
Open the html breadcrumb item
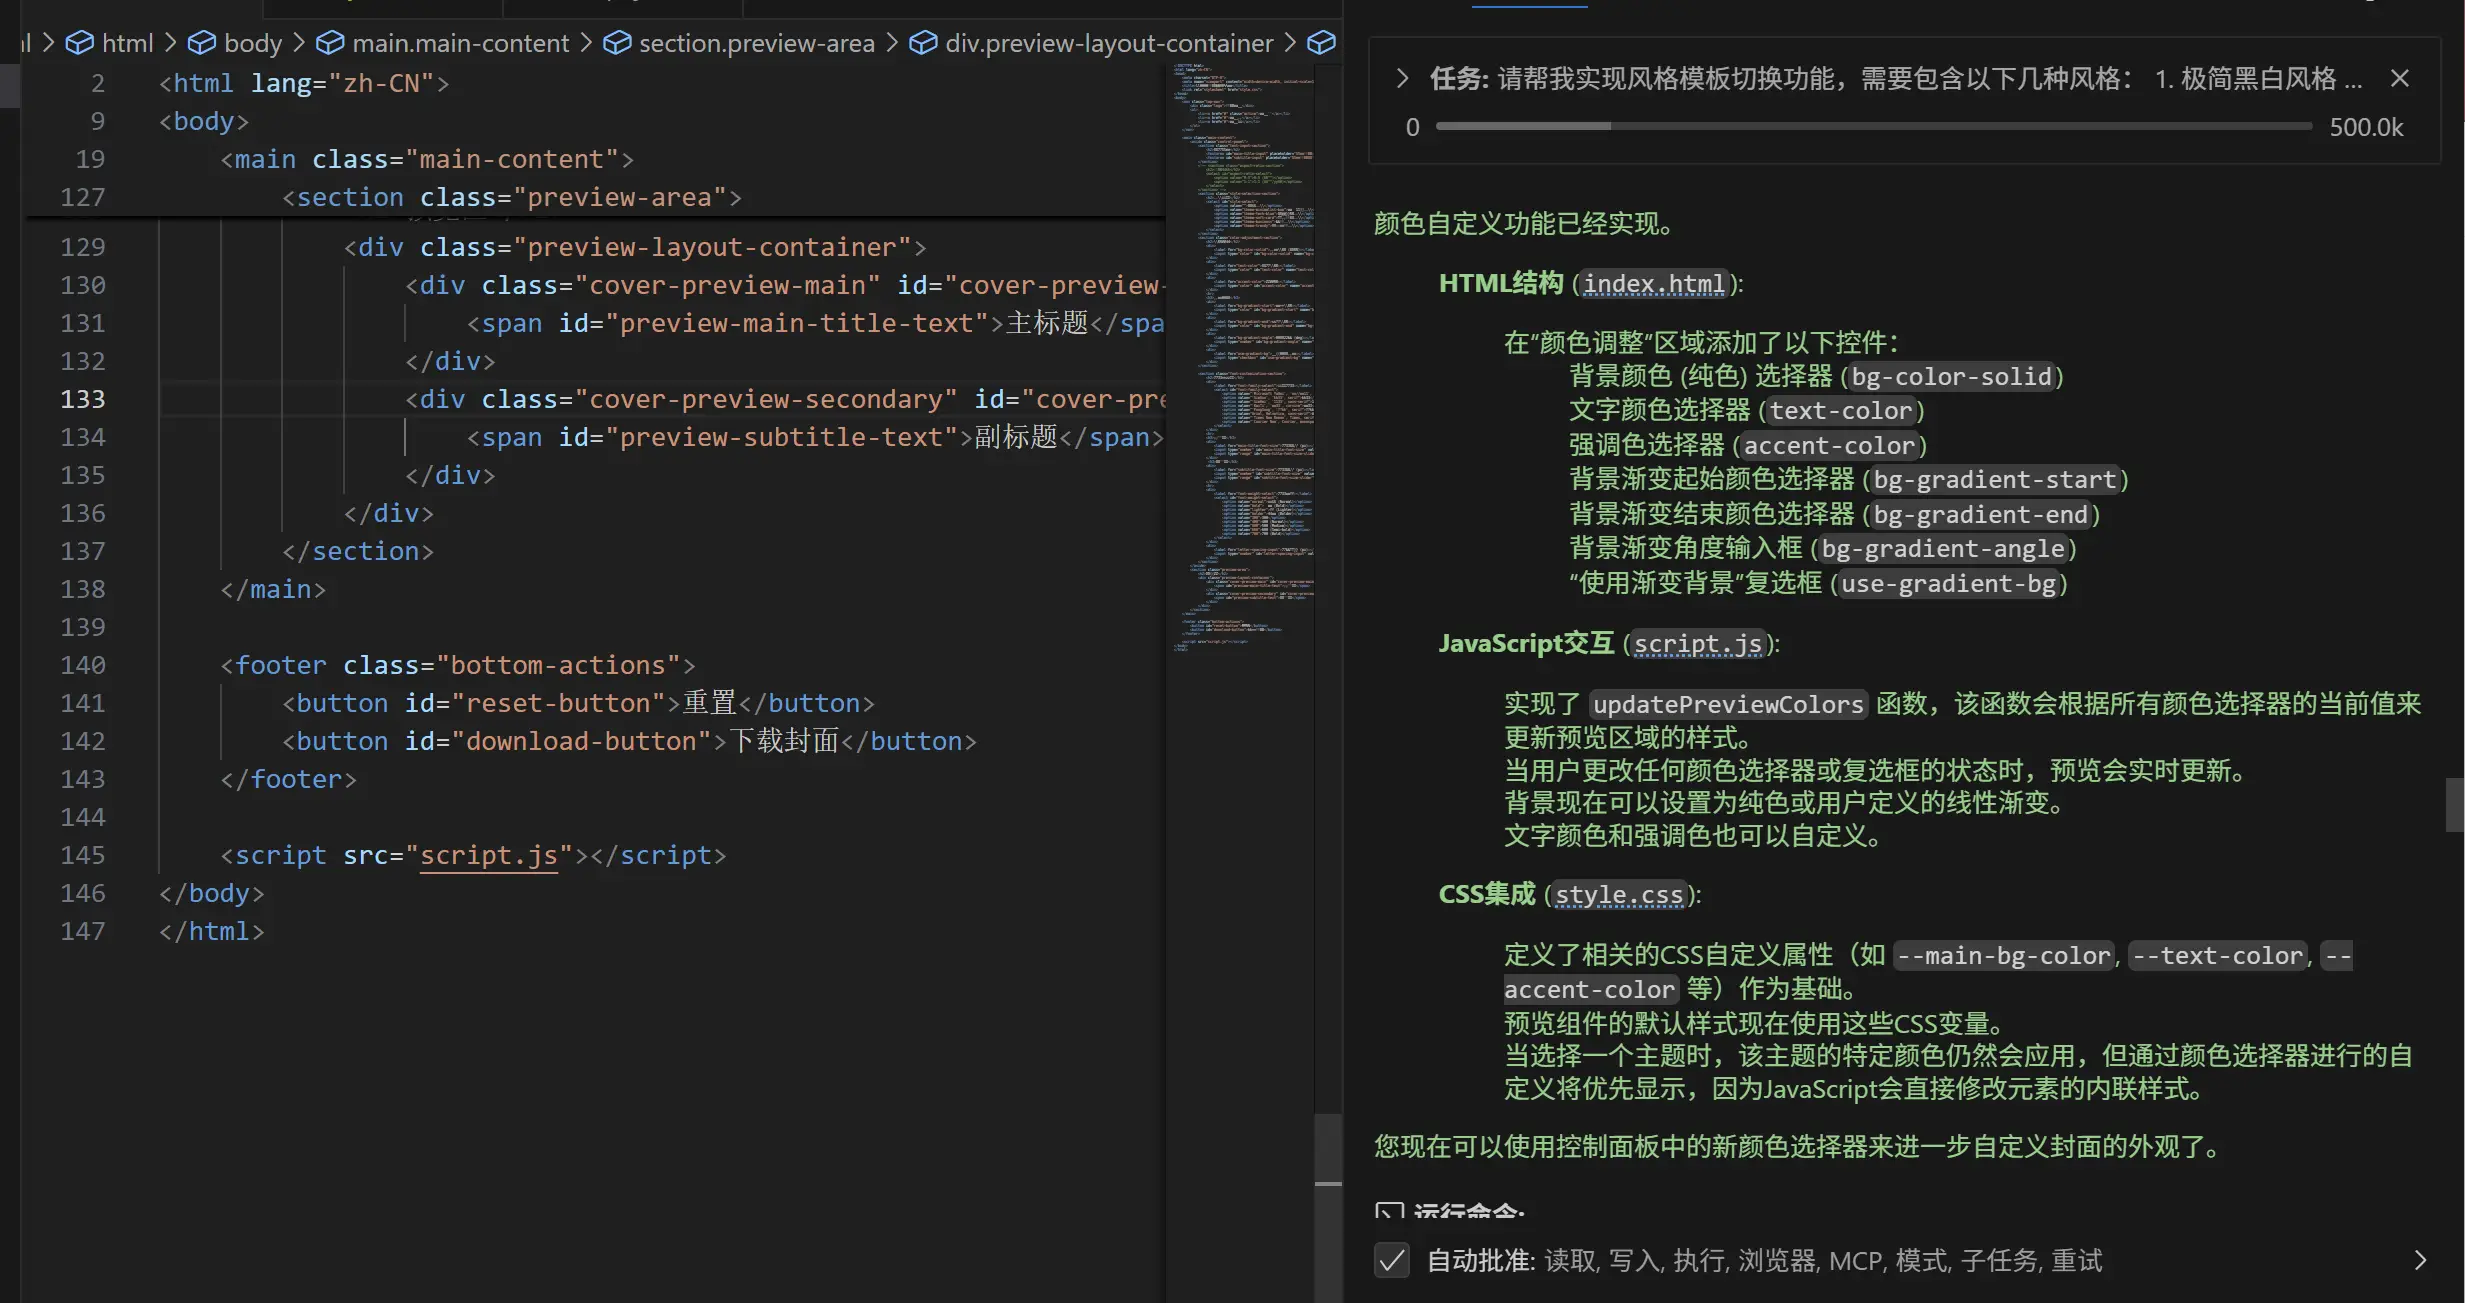109,43
